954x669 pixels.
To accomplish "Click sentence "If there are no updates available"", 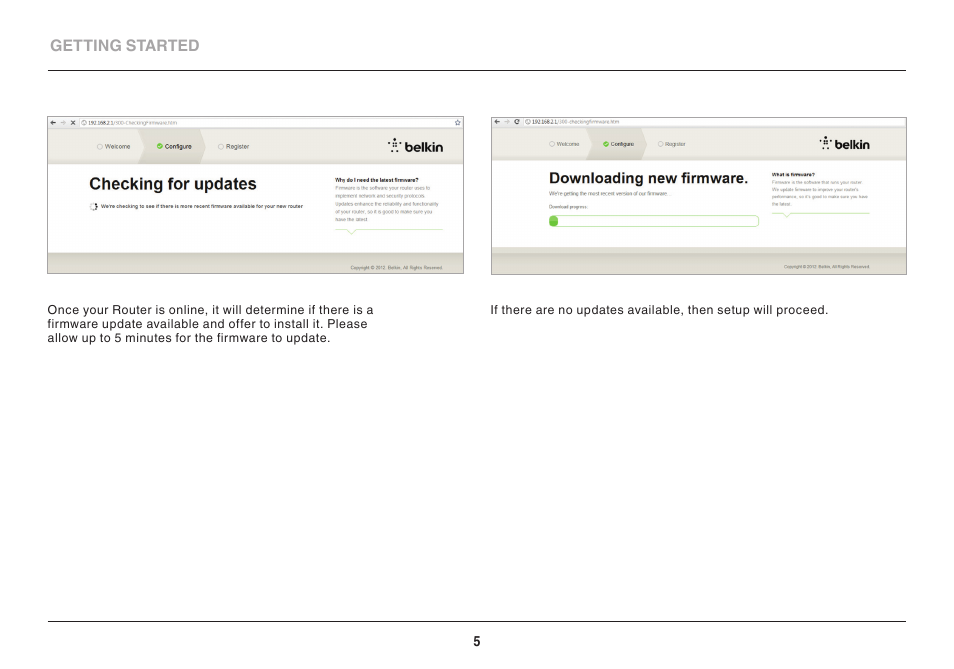I will [659, 310].
